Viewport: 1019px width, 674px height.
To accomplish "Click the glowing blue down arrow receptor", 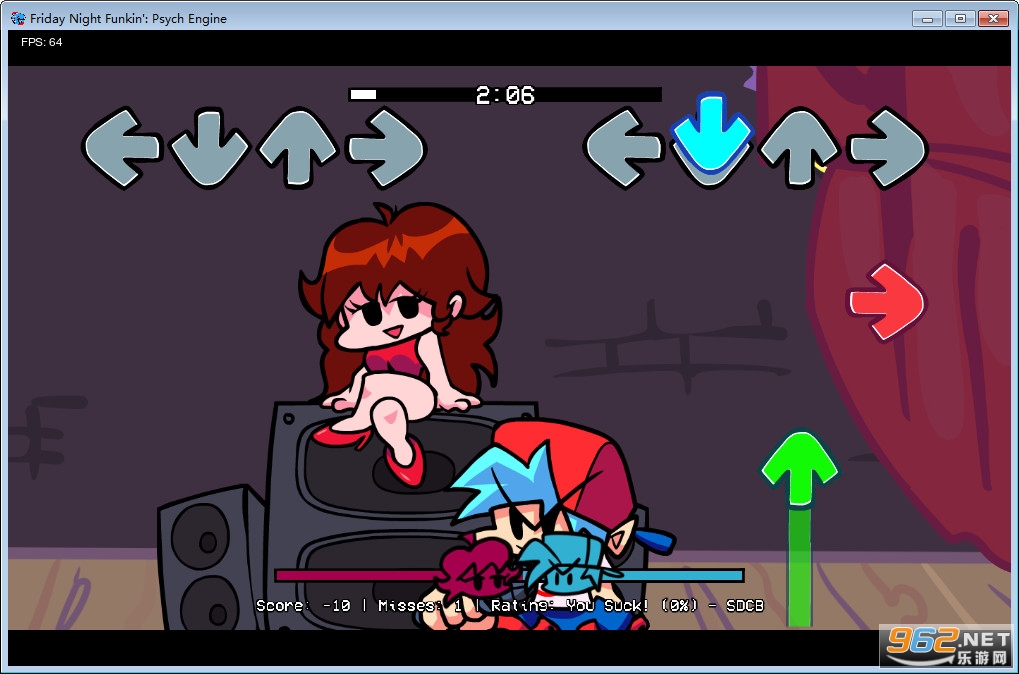I will click(x=712, y=134).
